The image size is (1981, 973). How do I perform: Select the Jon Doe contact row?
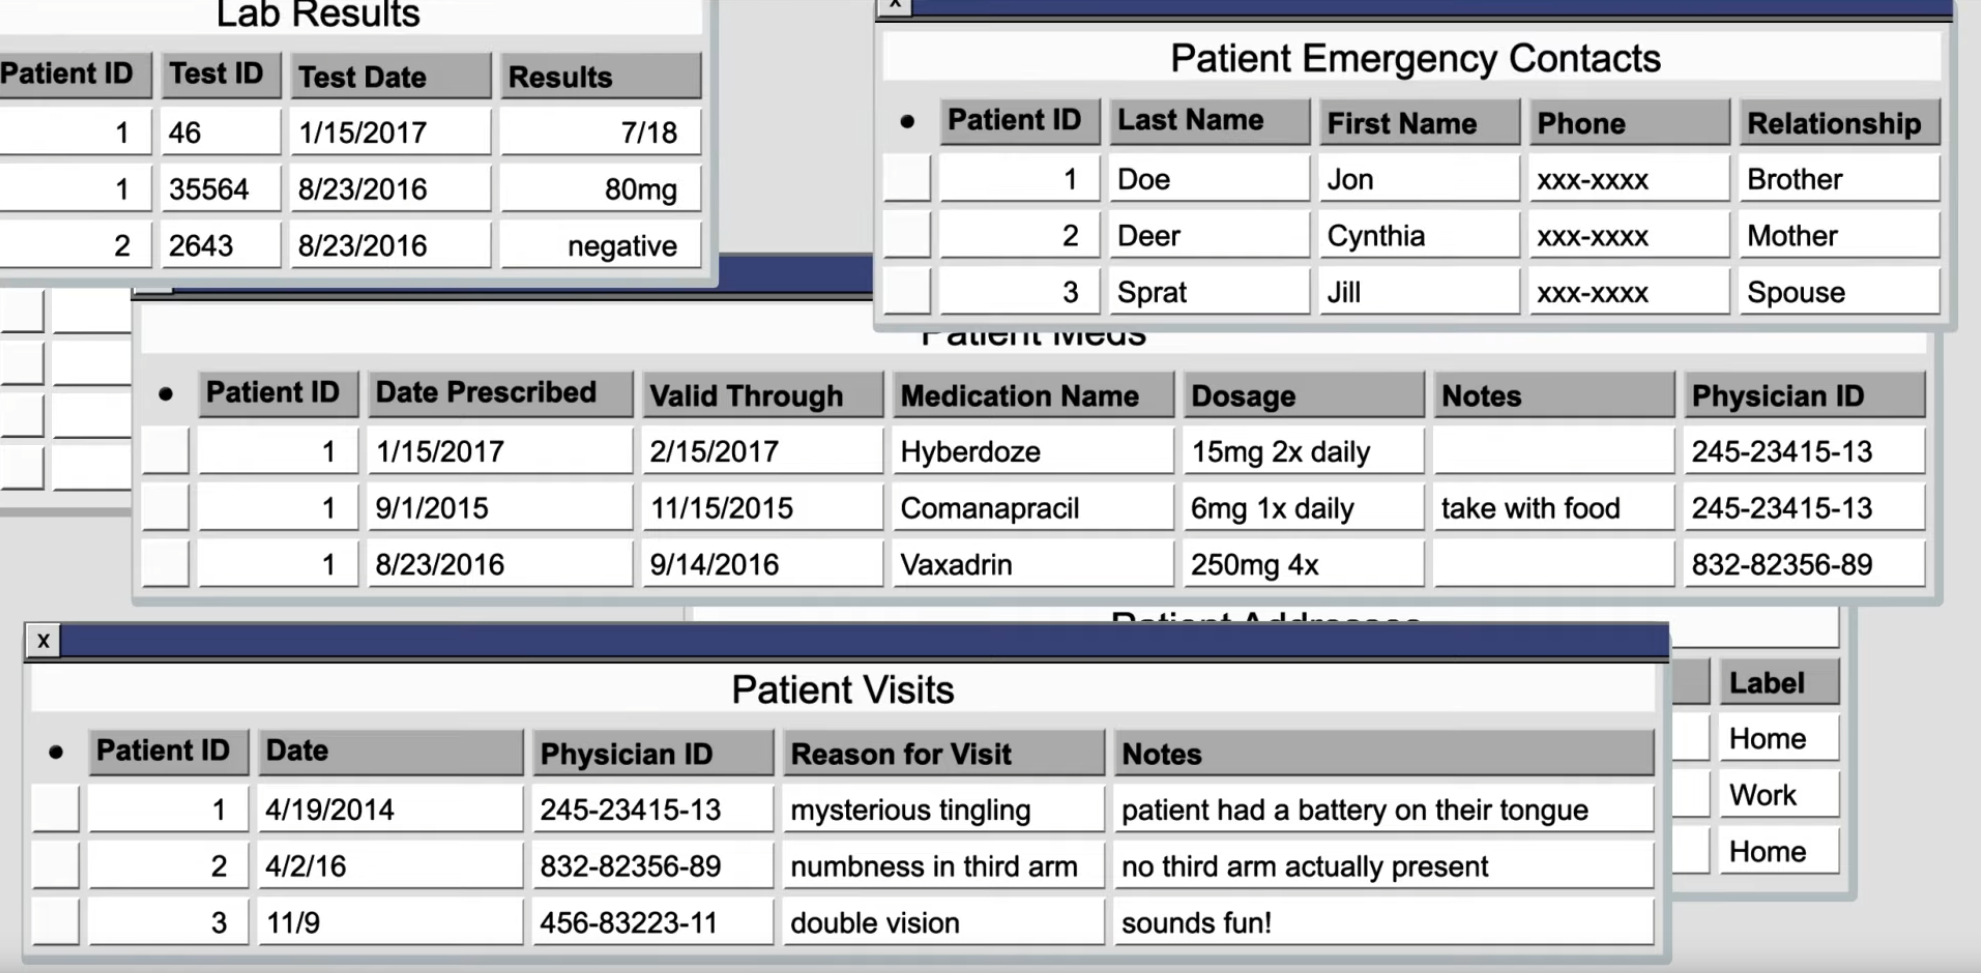[907, 179]
